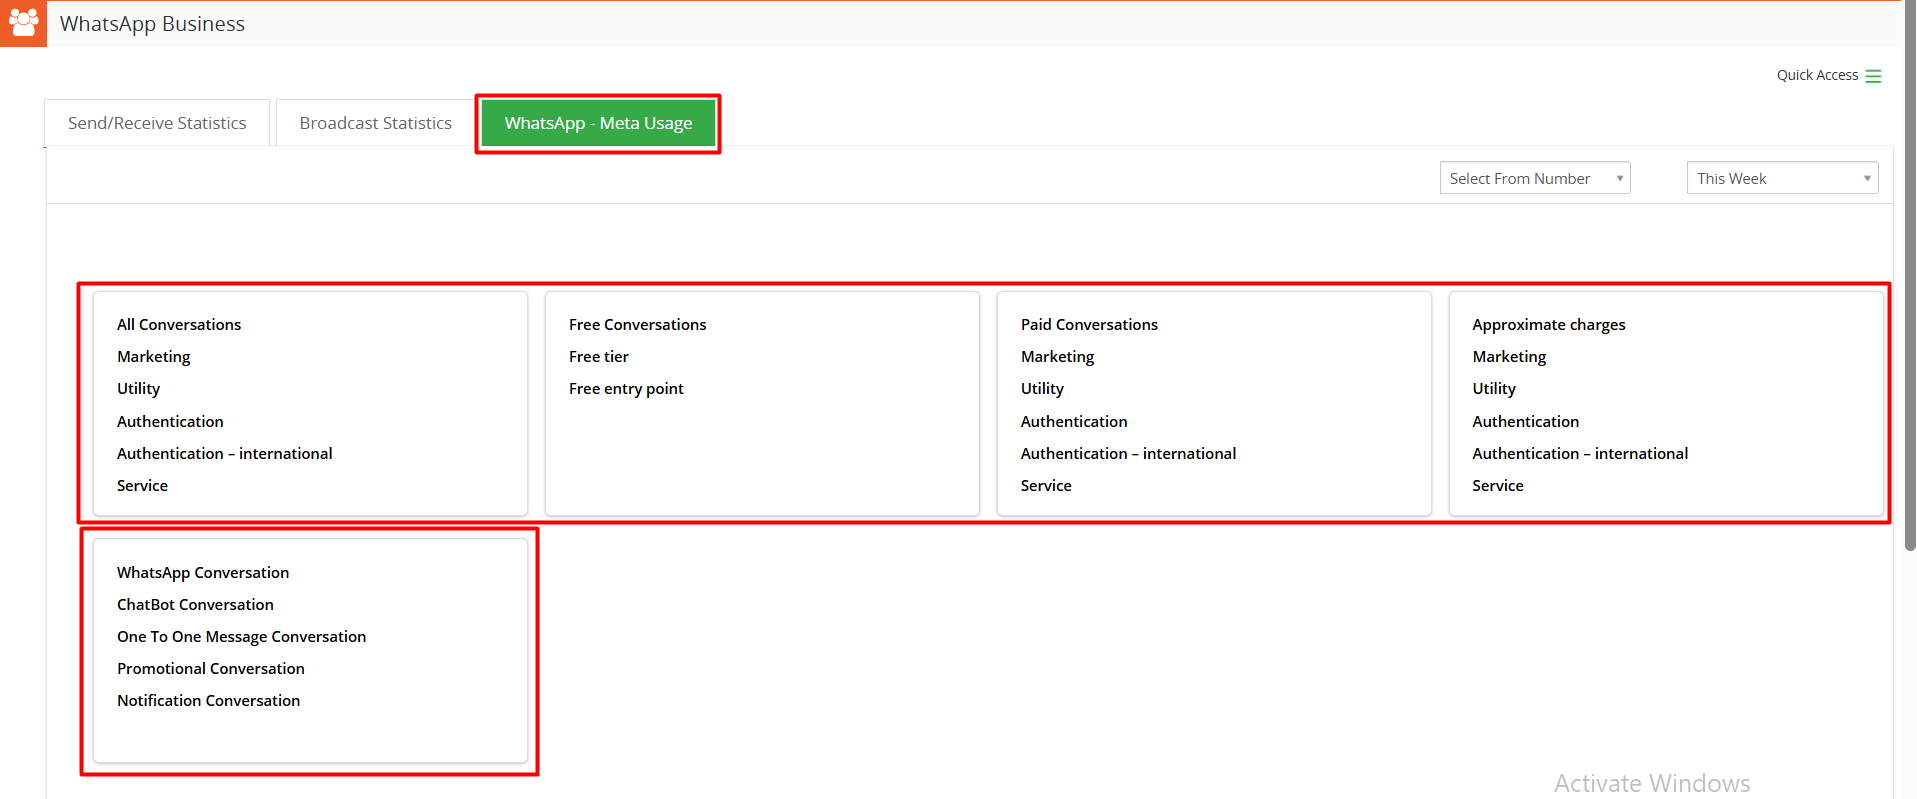The image size is (1917, 799).
Task: Switch to Send/Receive Statistics tab
Action: click(x=157, y=123)
